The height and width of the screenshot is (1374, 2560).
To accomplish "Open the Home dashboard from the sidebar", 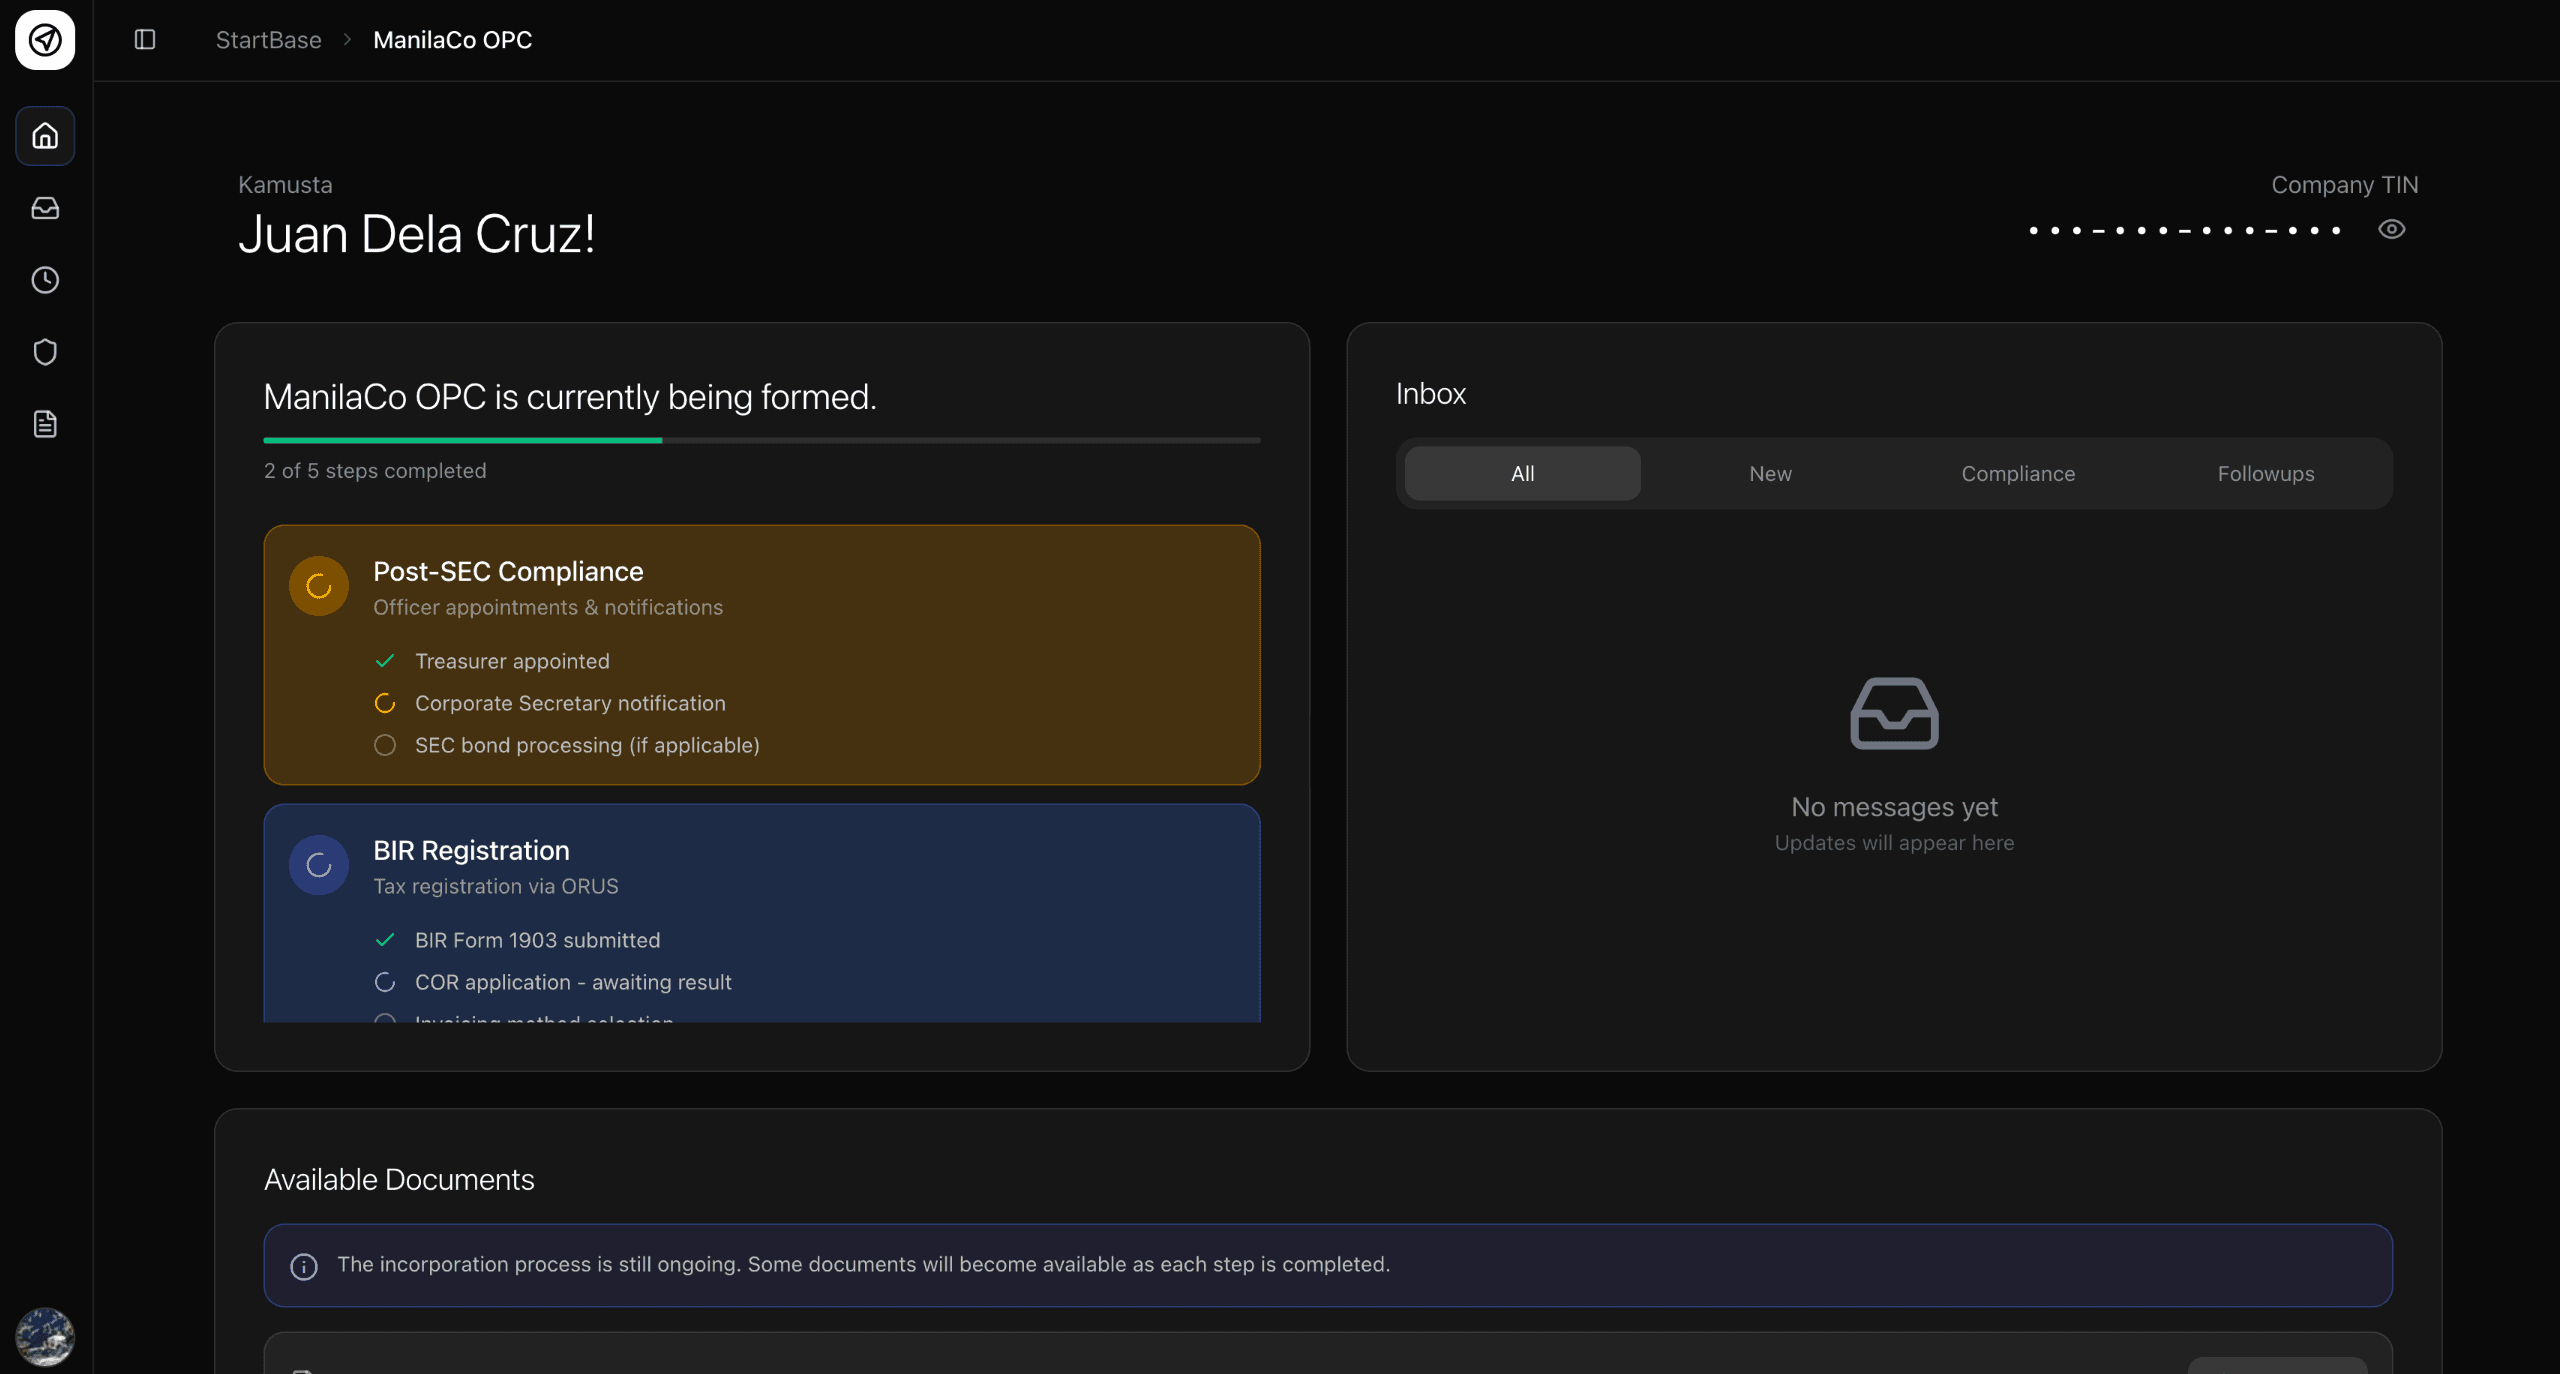I will (45, 136).
